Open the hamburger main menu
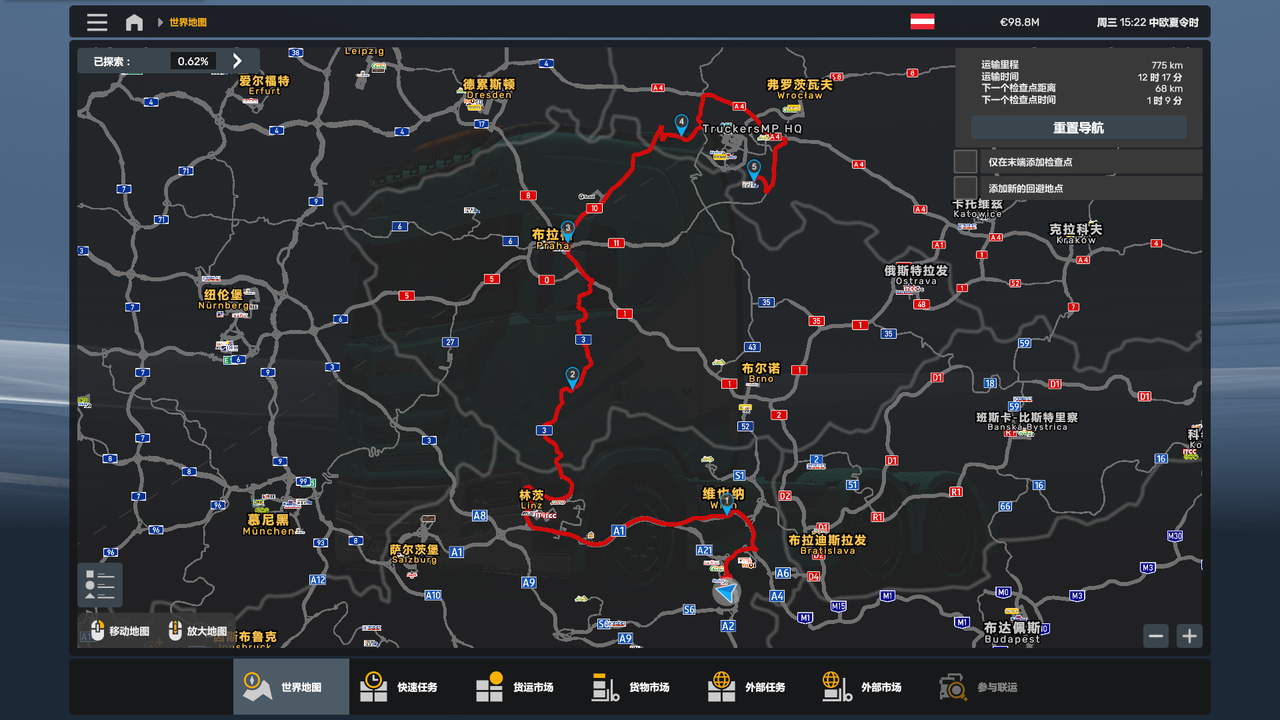The image size is (1280, 720). (x=97, y=22)
